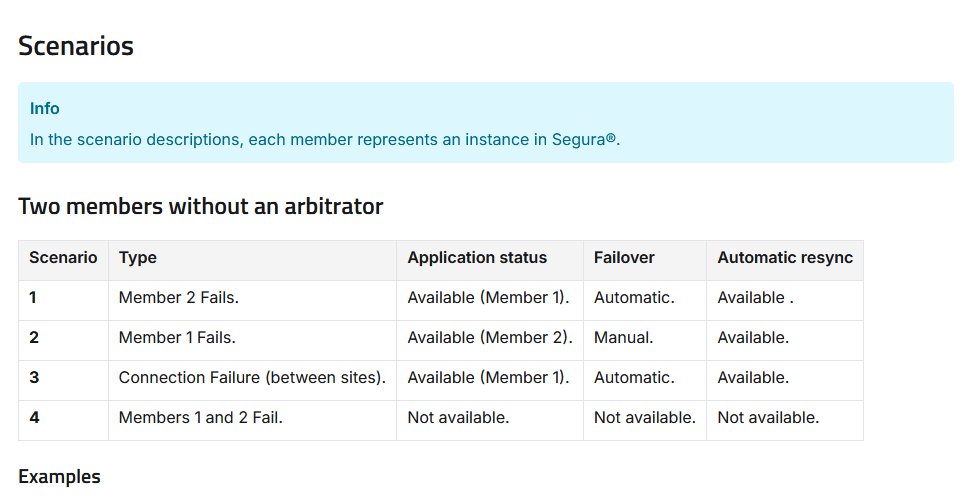Select scenario number 2 cell
Screen dimensions: 976x501
(x=34, y=338)
